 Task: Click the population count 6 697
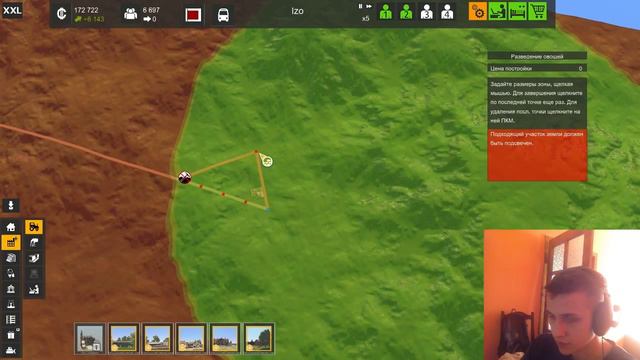151,10
